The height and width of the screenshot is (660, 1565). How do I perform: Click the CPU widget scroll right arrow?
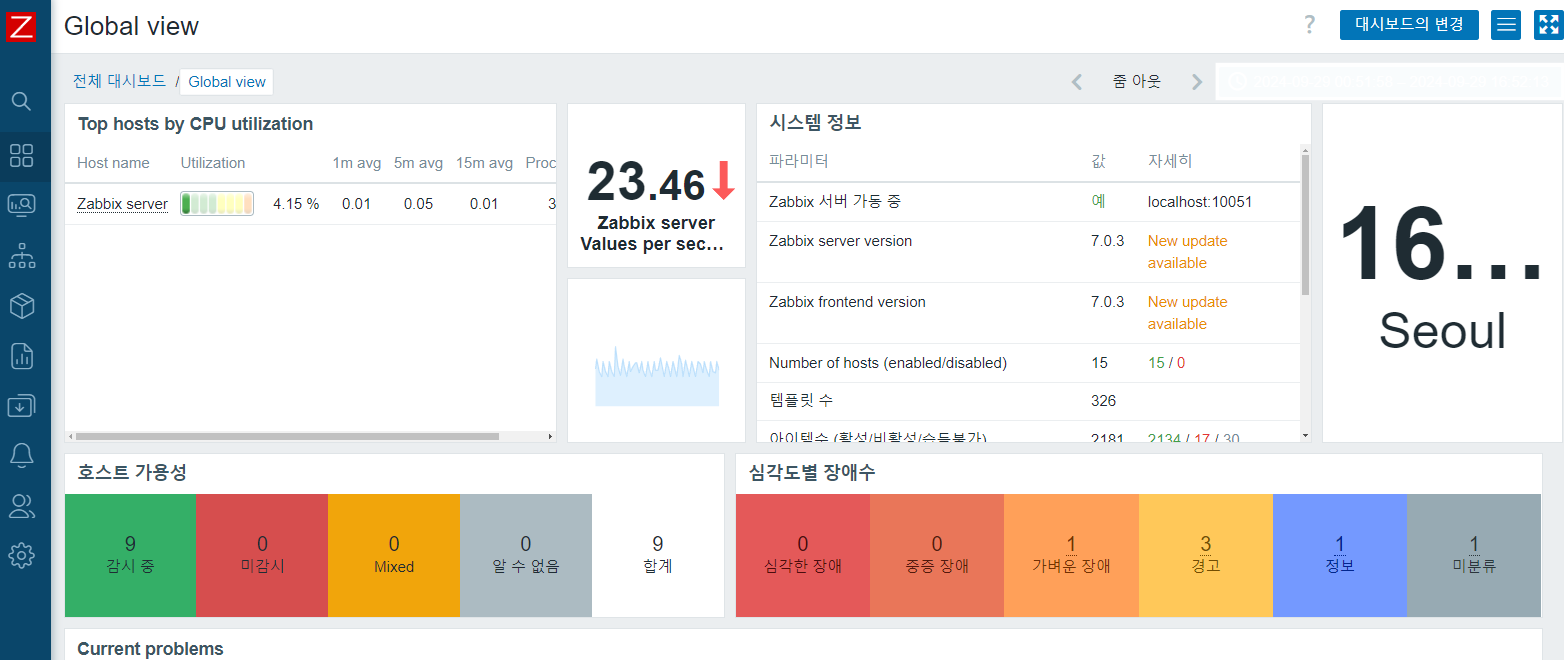[x=550, y=436]
